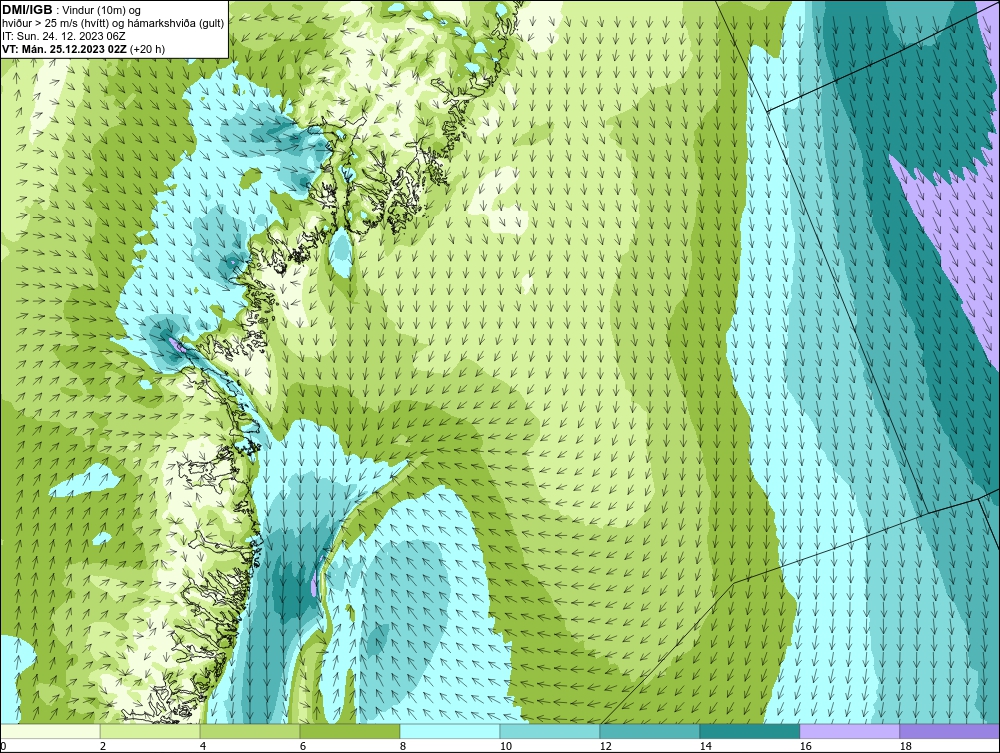Click the 16–18 m/s lavender legend swatch

(x=849, y=731)
